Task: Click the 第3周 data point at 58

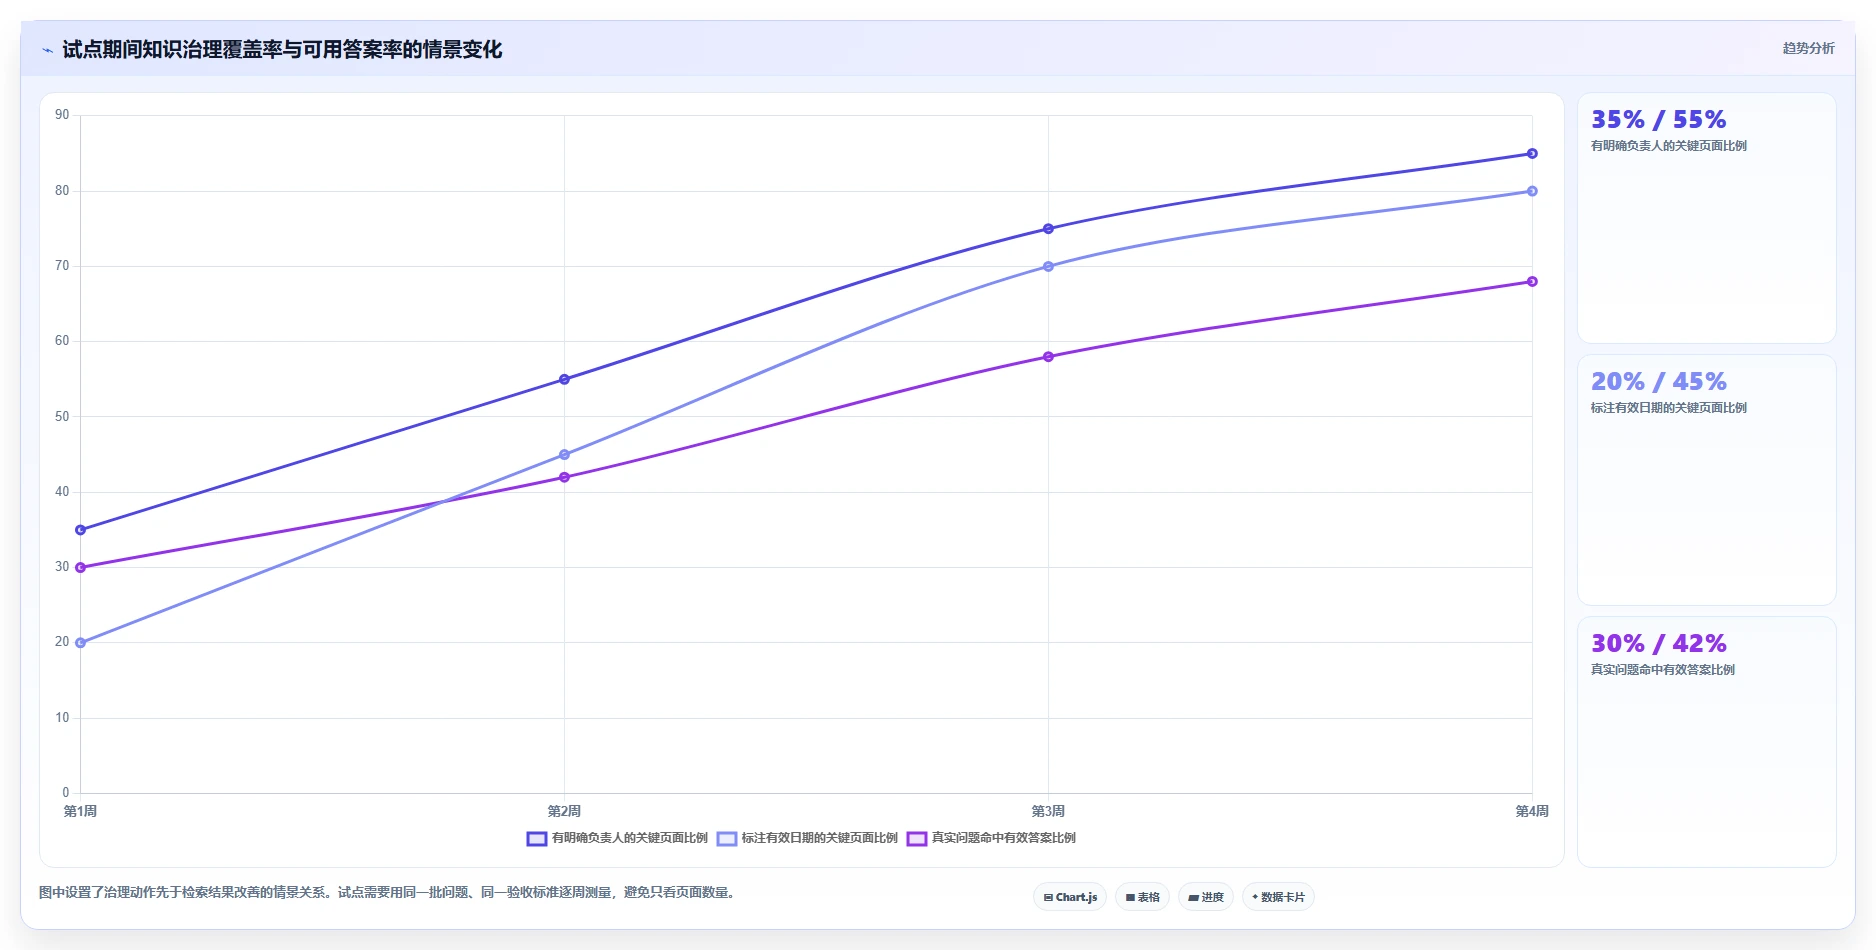Action: pos(1049,357)
